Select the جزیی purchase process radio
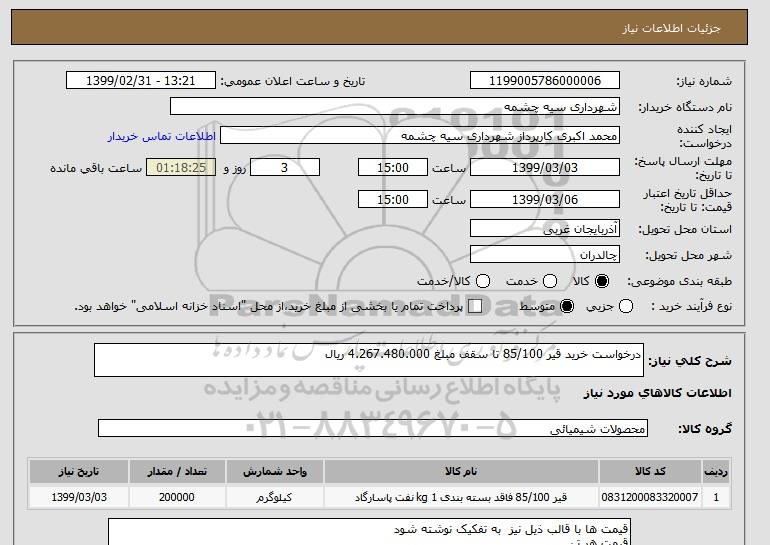 point(626,306)
